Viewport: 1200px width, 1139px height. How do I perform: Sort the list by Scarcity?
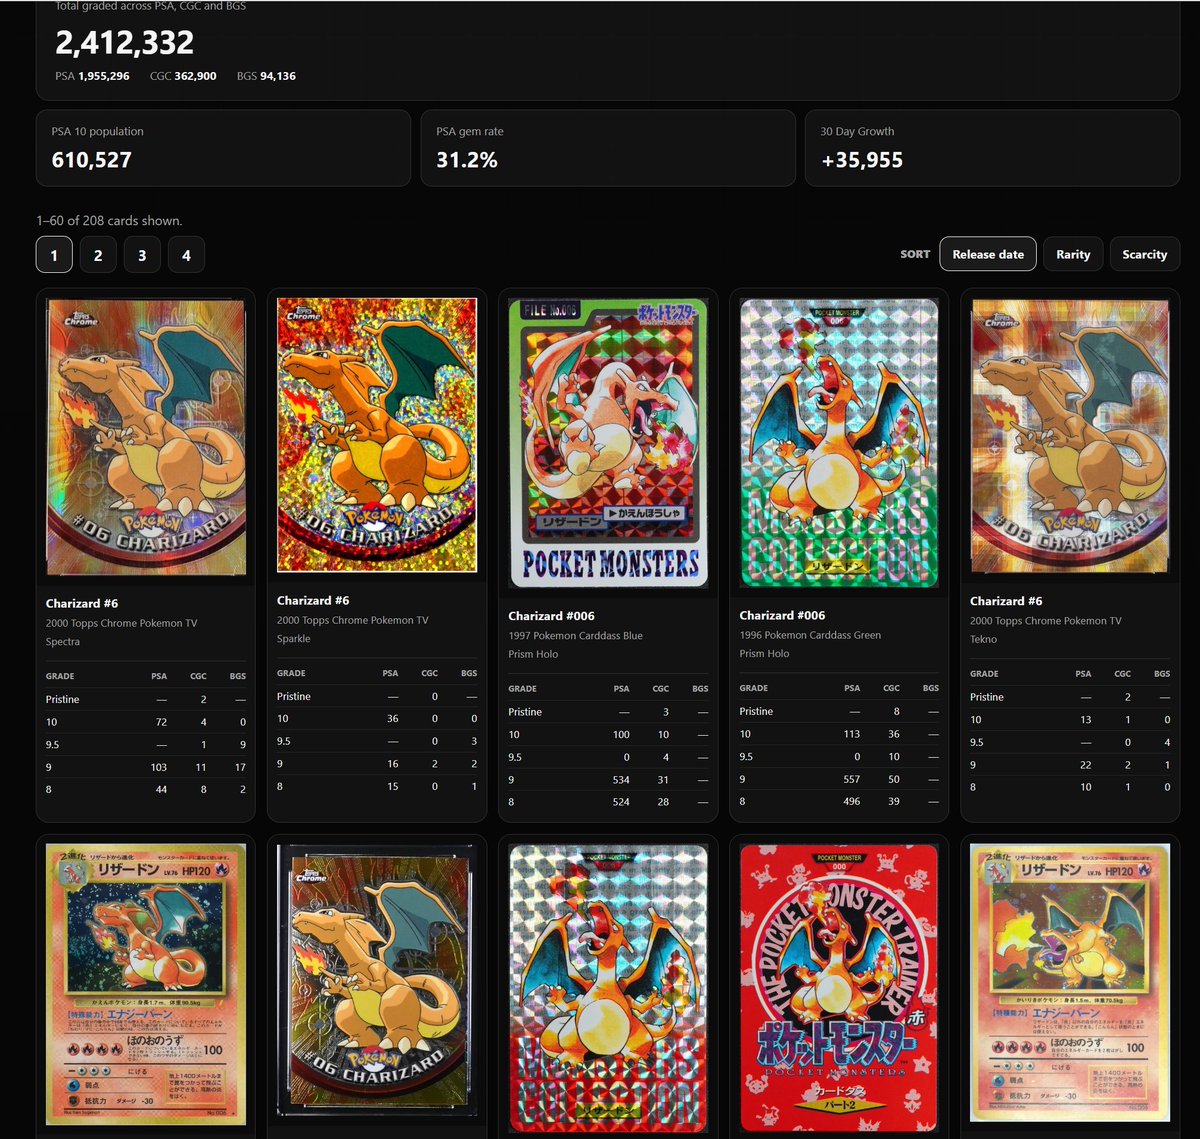click(1145, 254)
